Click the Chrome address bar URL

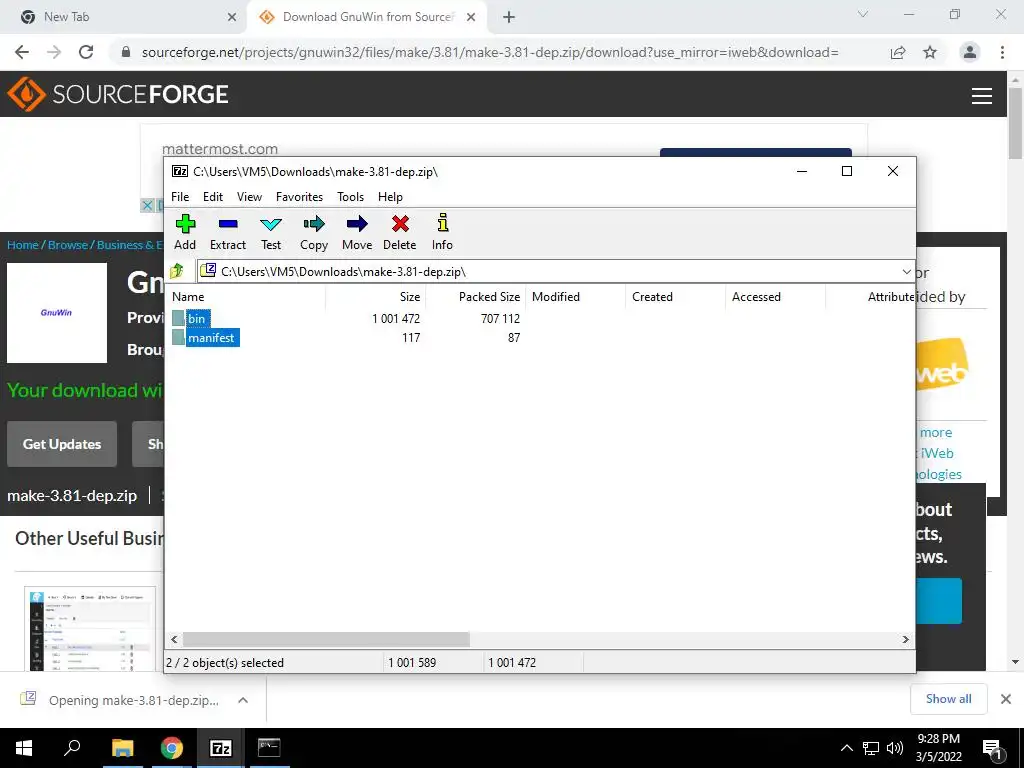point(490,52)
